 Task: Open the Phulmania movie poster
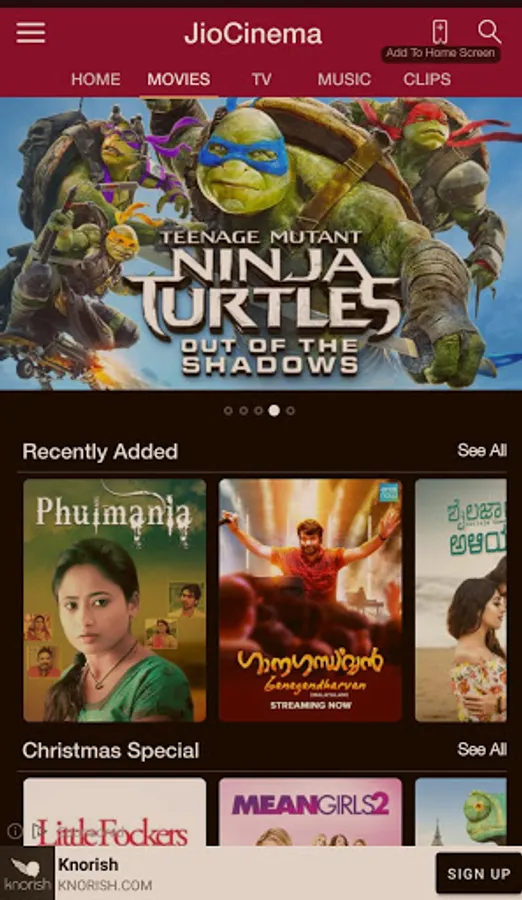pyautogui.click(x=115, y=600)
